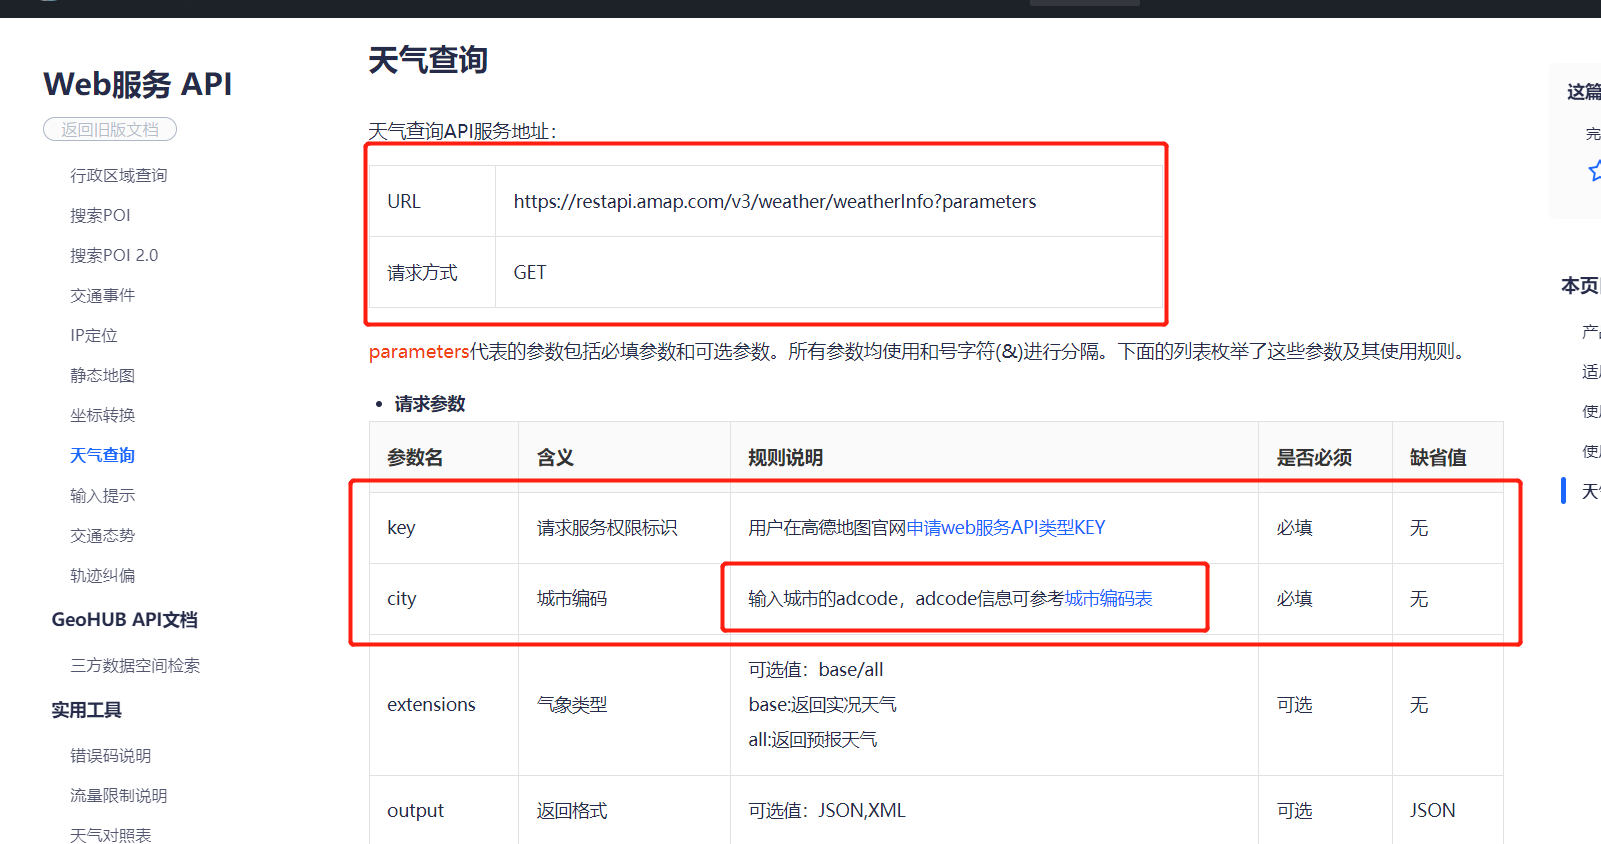This screenshot has width=1601, height=844.
Task: Open 错误码说明 under 实用工具
Action: point(110,756)
